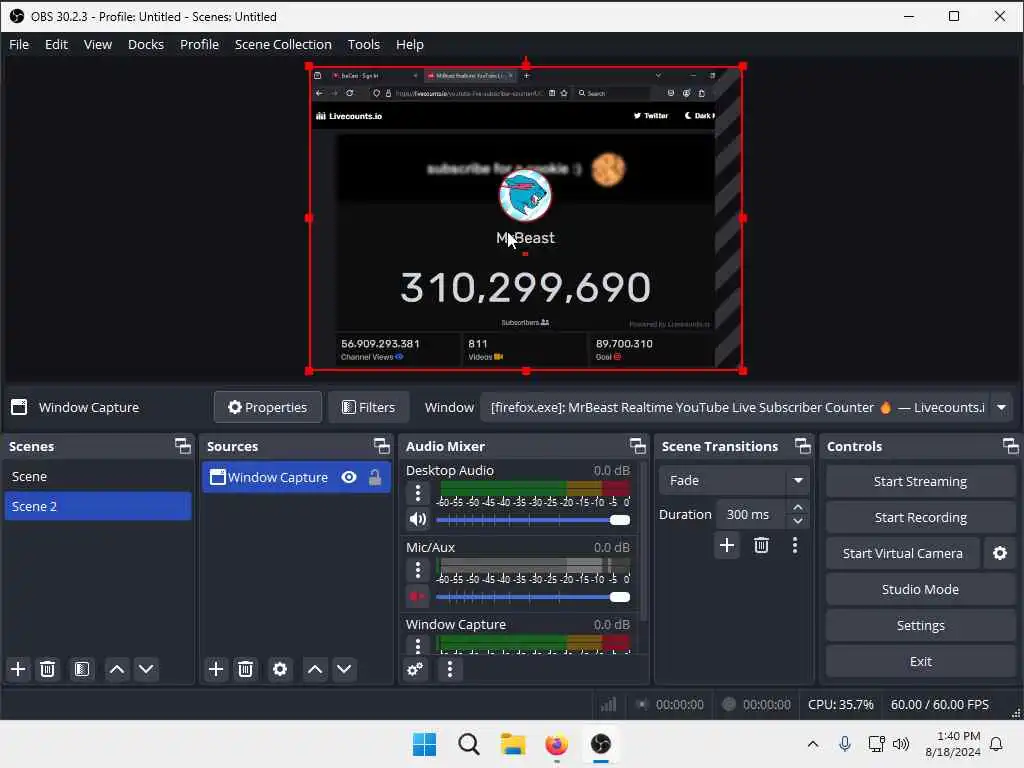Viewport: 1024px width, 768px height.
Task: Open Window selection dropdown arrow
Action: click(x=1001, y=407)
